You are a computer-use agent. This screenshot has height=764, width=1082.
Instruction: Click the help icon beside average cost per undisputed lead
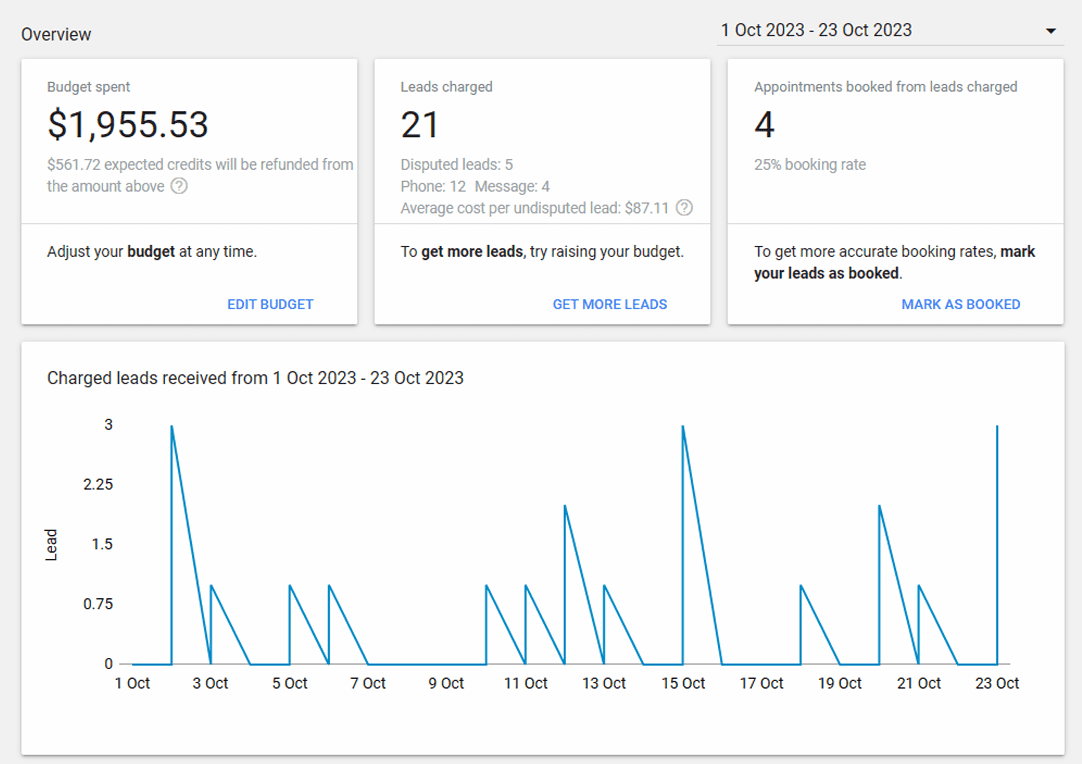coord(684,208)
